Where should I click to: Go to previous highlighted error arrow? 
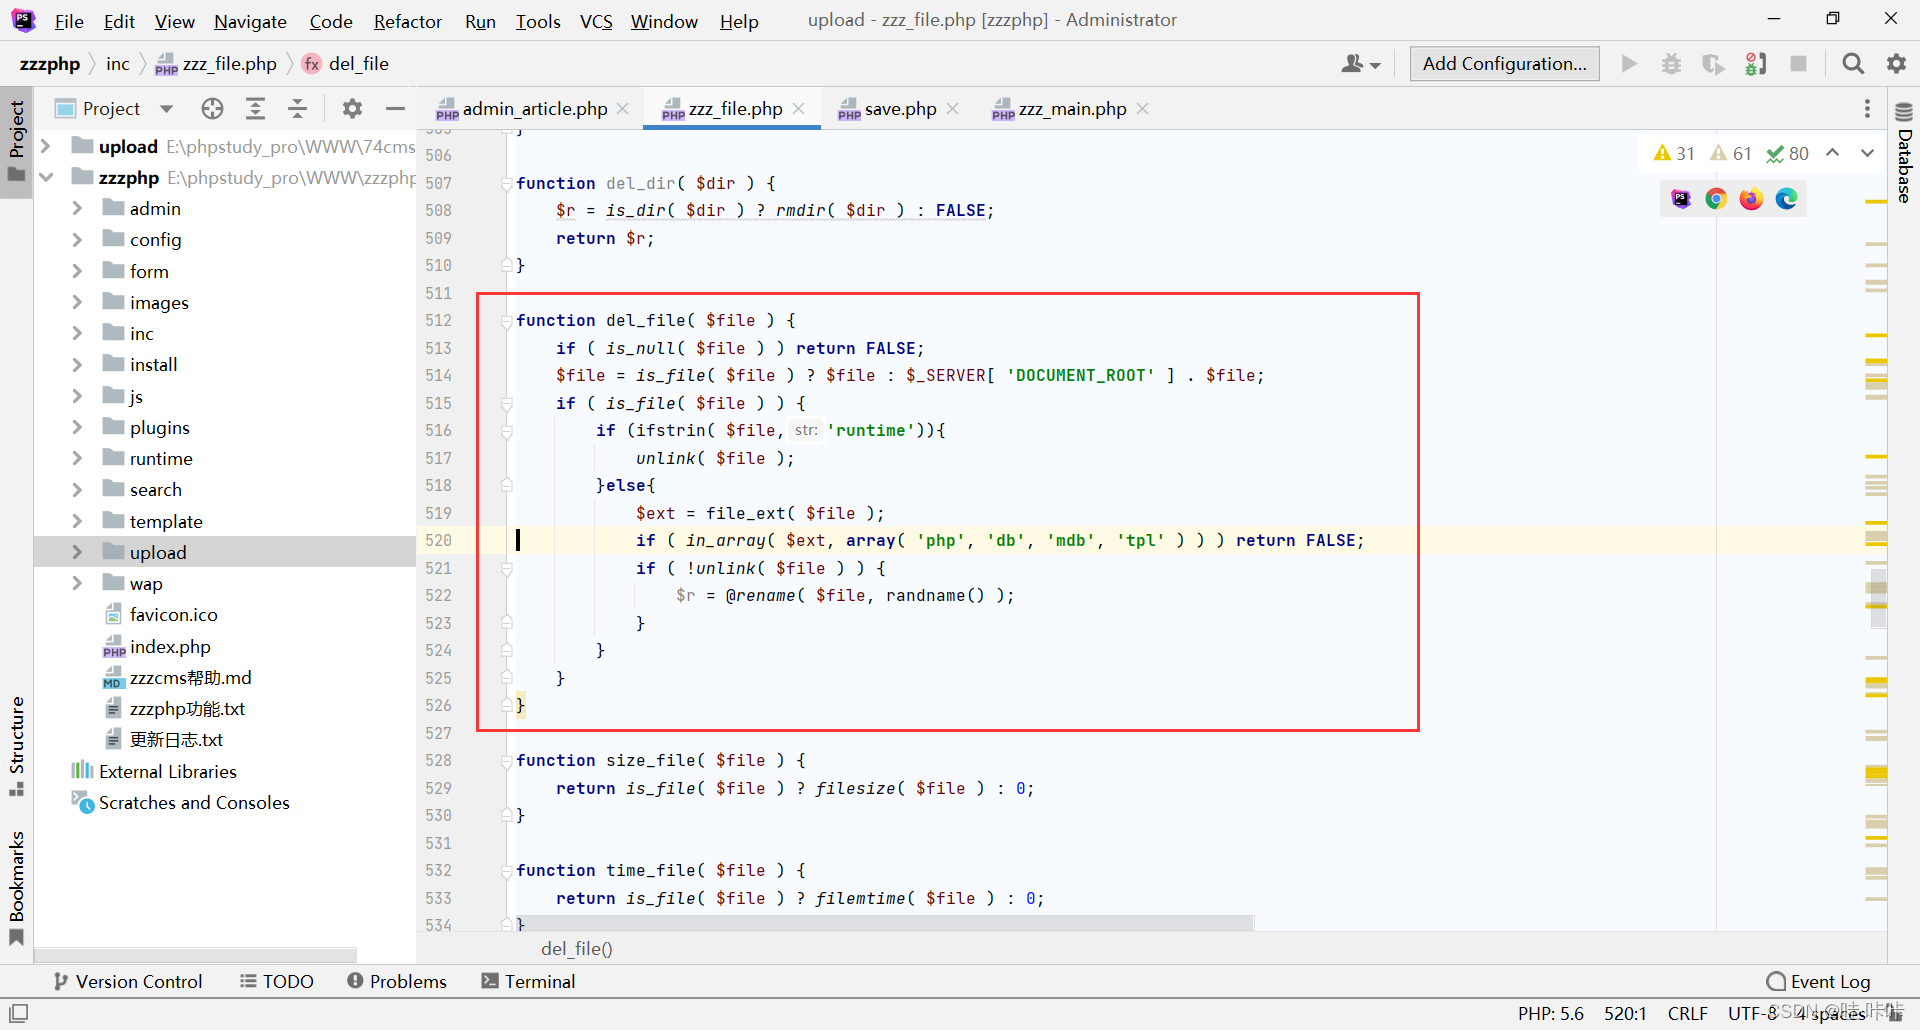1832,153
